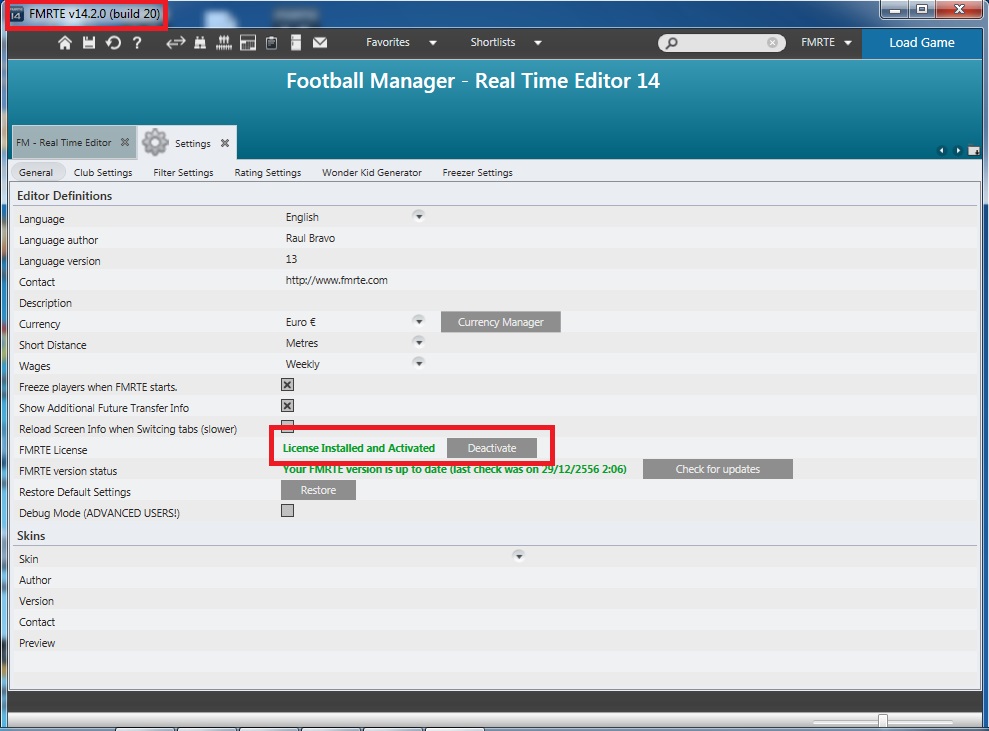
Task: Click the floppy disk Save icon
Action: pos(89,43)
